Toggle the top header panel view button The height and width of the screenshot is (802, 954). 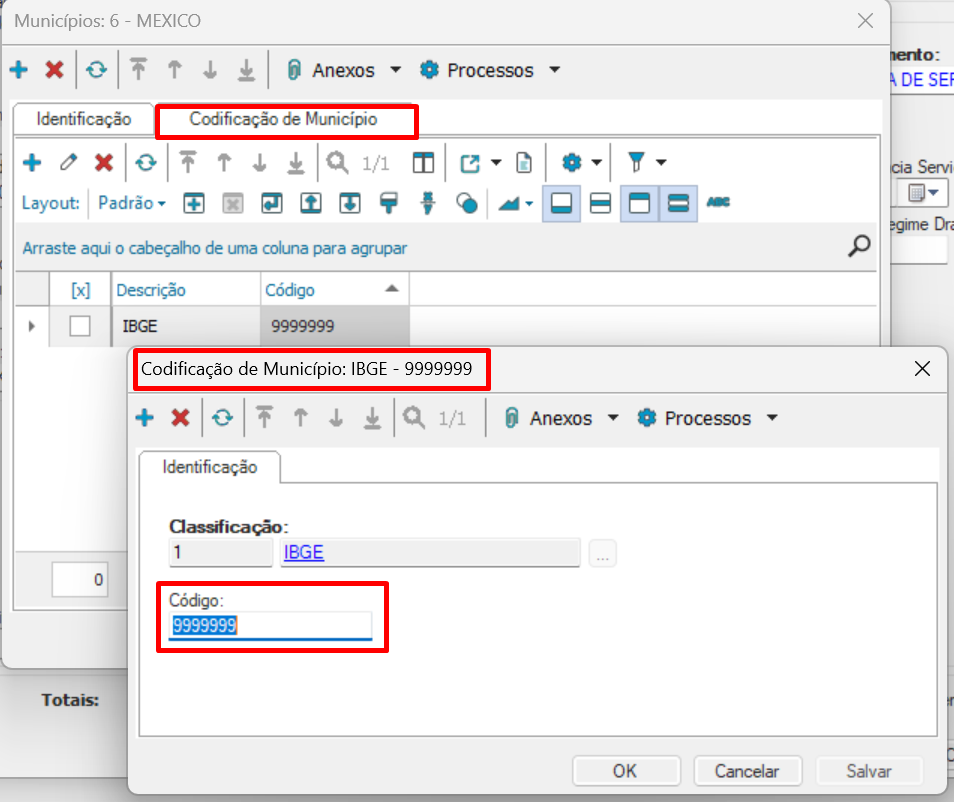(x=639, y=203)
